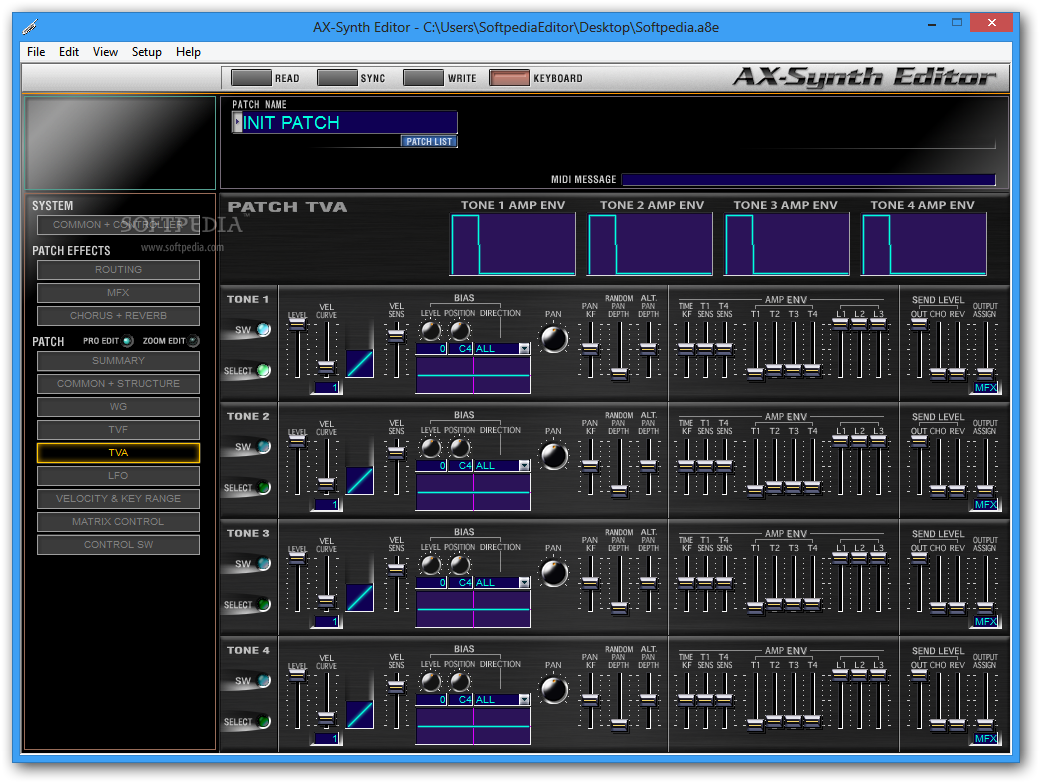Click the MIDI MESSAGE display bar
The image size is (1040, 783).
809,180
